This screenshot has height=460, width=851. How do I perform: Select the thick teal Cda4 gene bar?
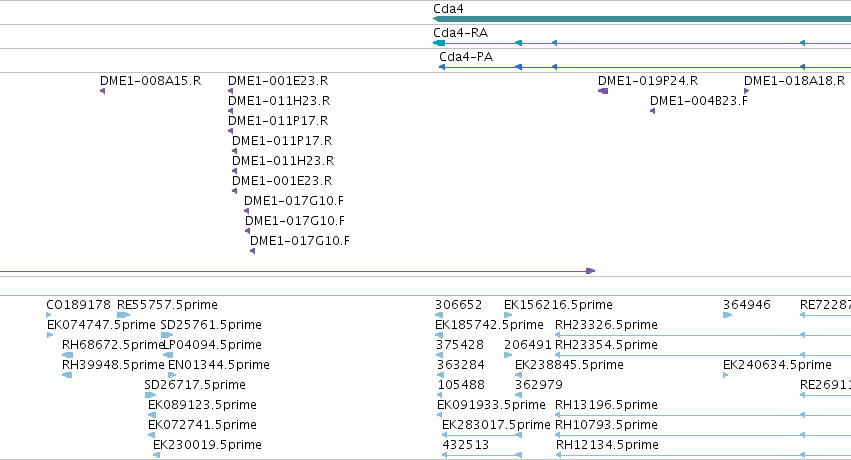coord(642,20)
